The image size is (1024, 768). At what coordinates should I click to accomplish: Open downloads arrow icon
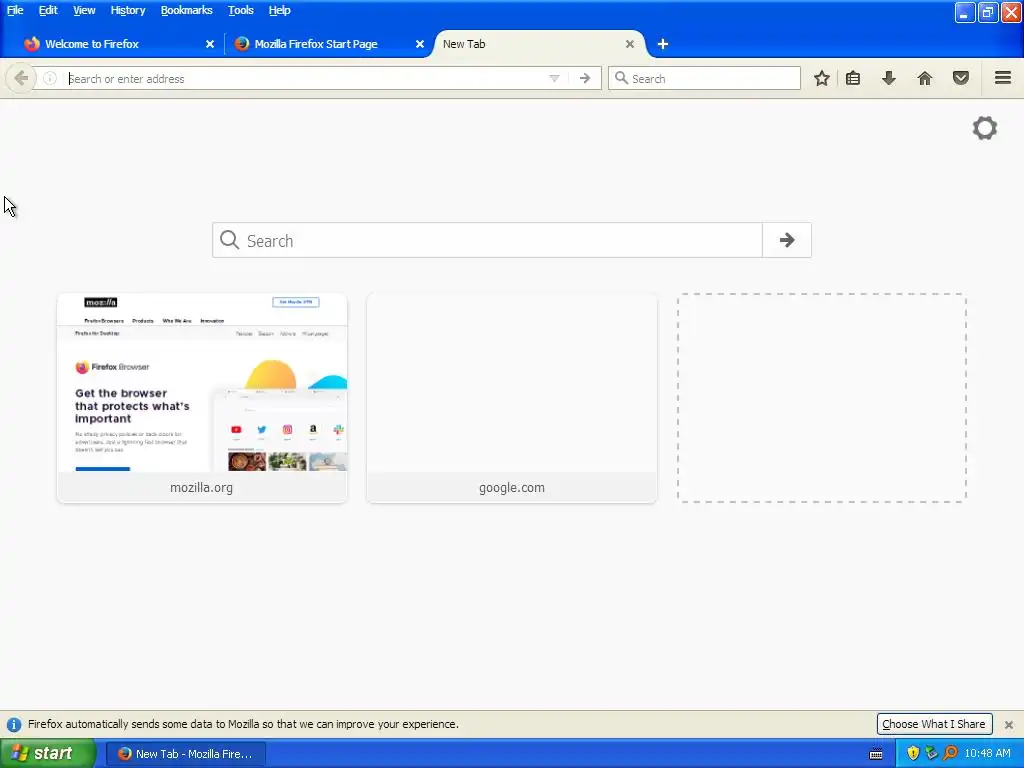click(x=889, y=78)
